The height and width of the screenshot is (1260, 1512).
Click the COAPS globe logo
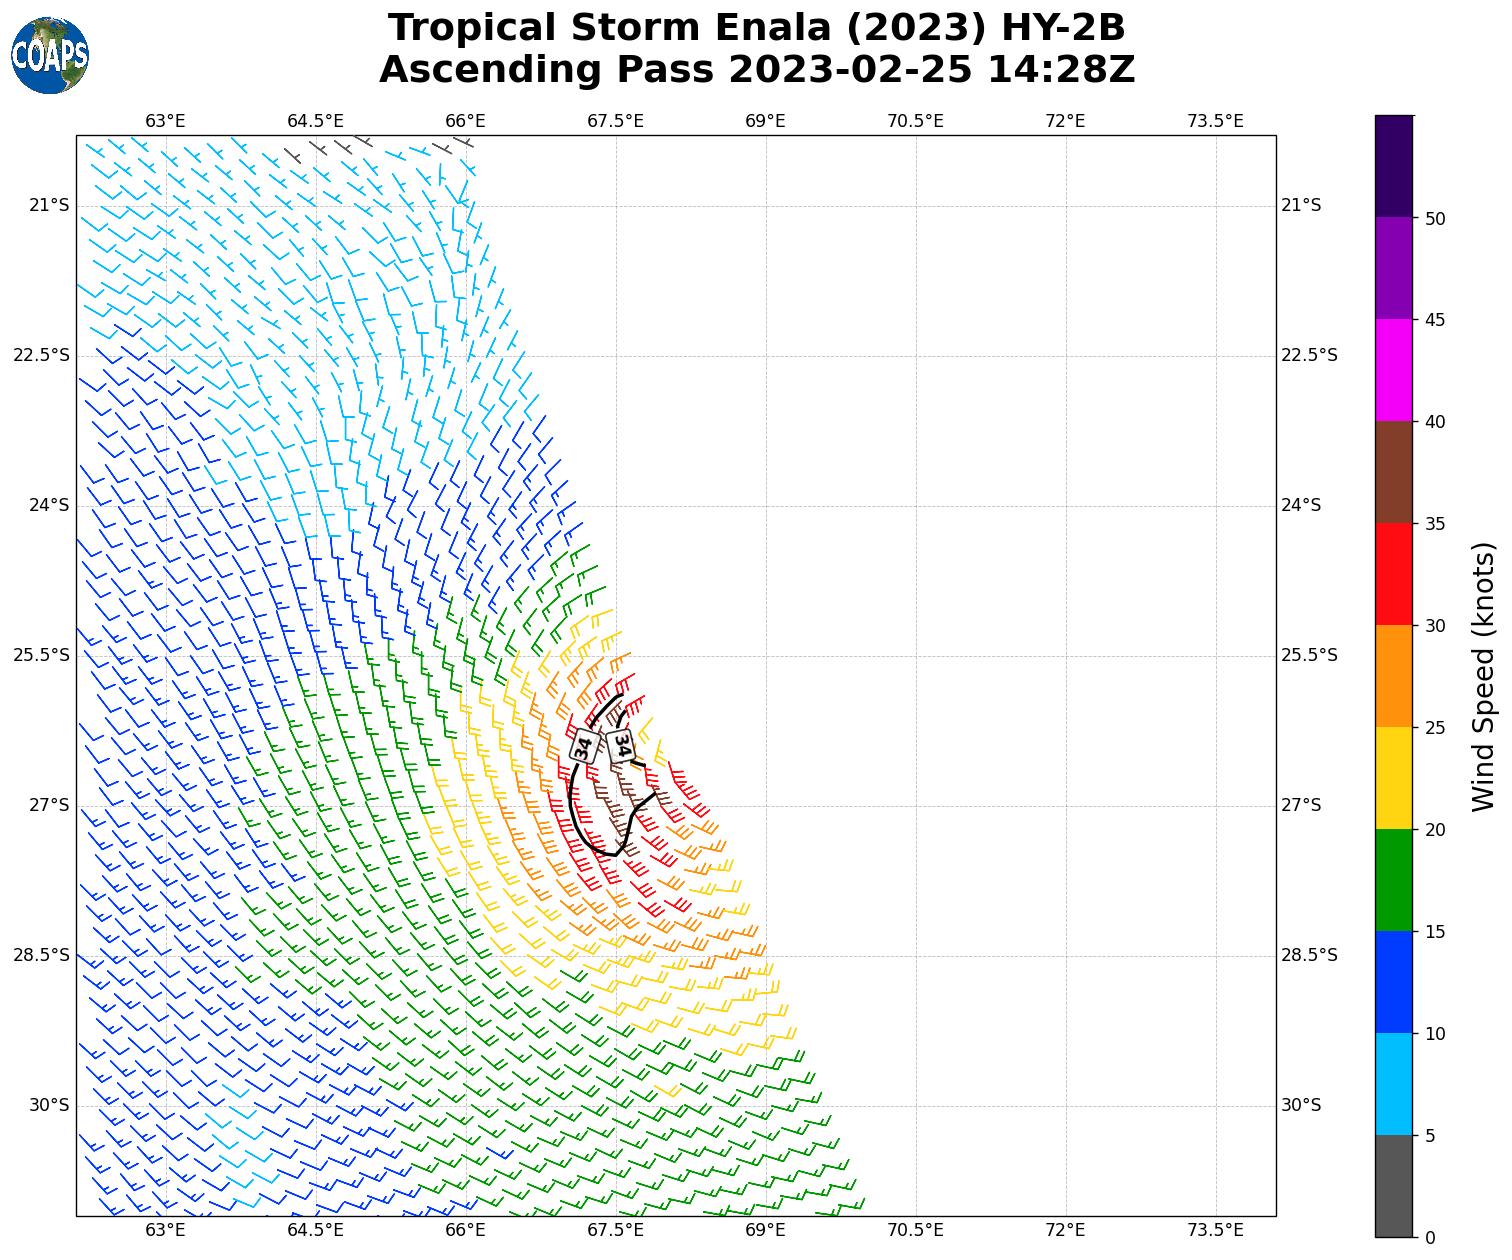click(50, 56)
